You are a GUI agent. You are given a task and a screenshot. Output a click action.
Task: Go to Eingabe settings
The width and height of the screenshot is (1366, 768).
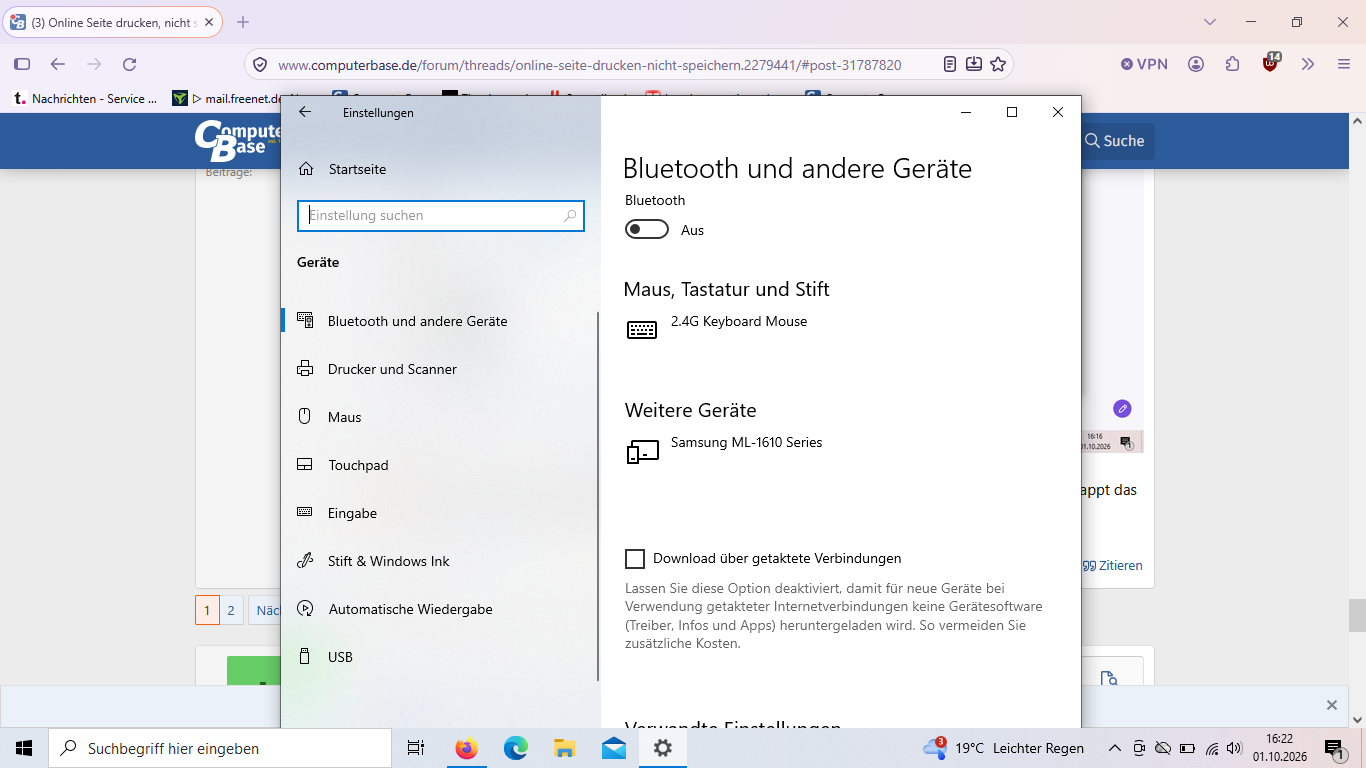440,513
